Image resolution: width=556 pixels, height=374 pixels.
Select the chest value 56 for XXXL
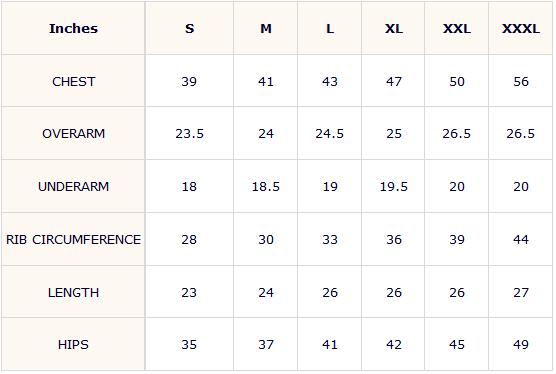click(521, 82)
